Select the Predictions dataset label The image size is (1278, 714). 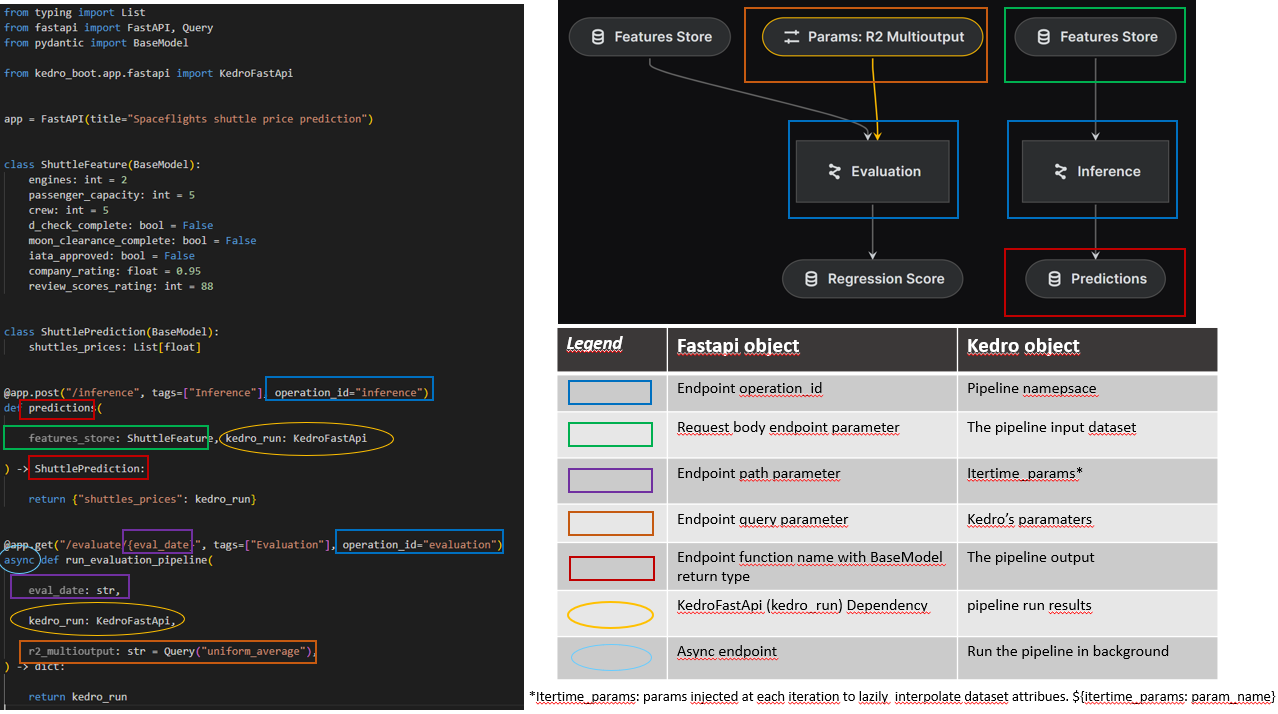(x=1109, y=279)
